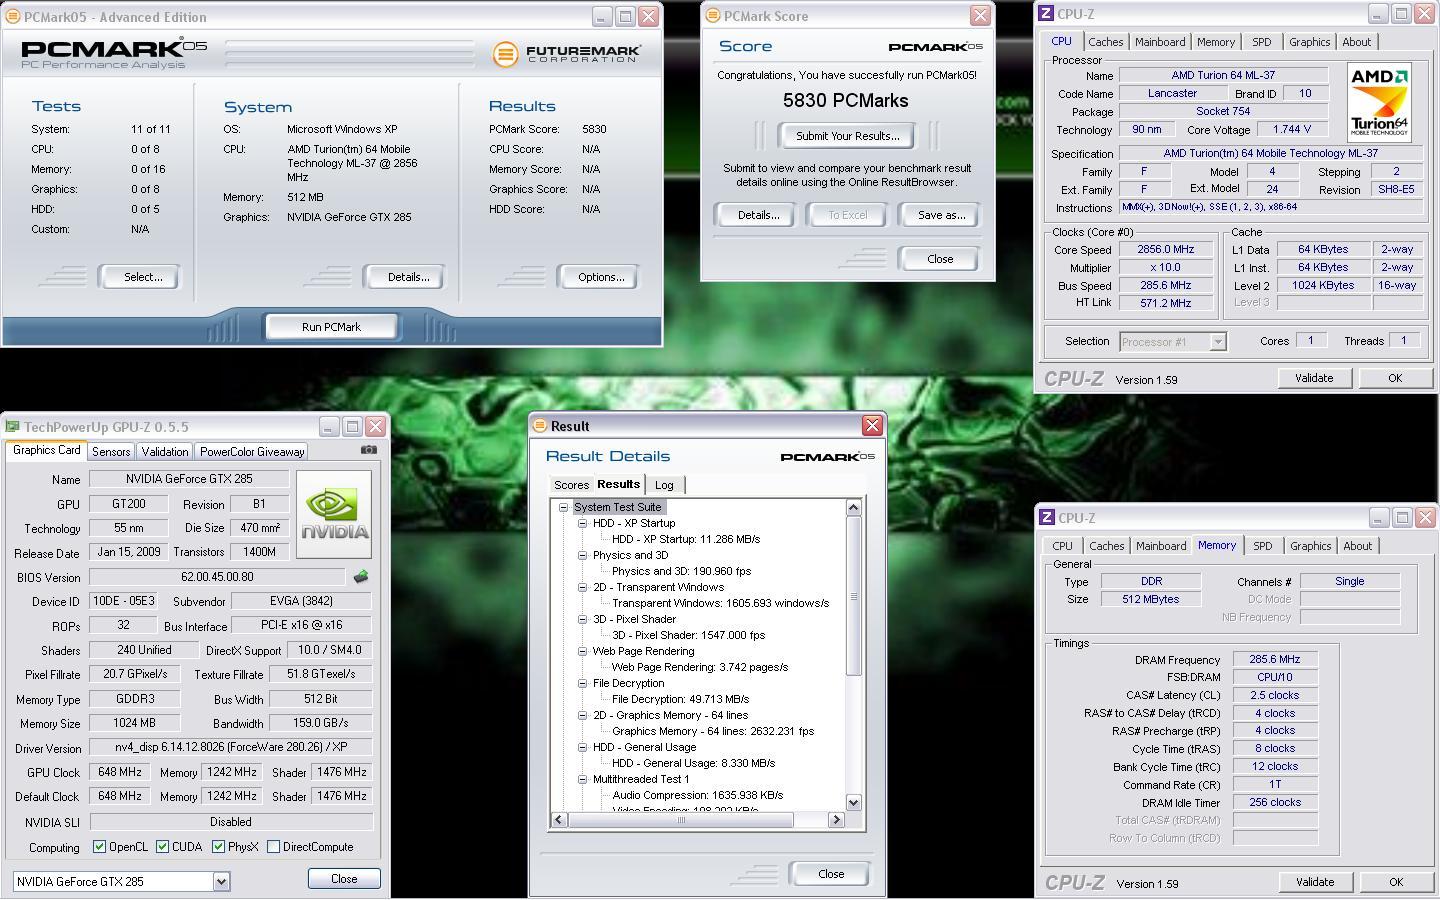Image resolution: width=1440 pixels, height=900 pixels.
Task: Click Submit Your Results button
Action: click(847, 136)
